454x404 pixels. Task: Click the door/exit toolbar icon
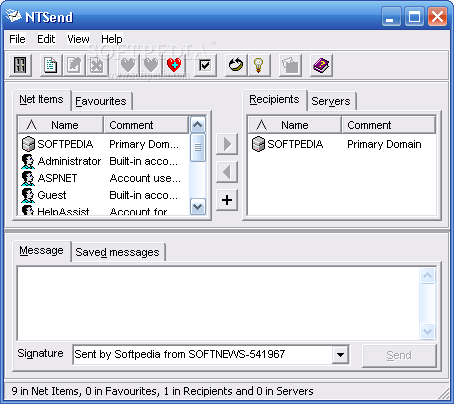coord(20,65)
